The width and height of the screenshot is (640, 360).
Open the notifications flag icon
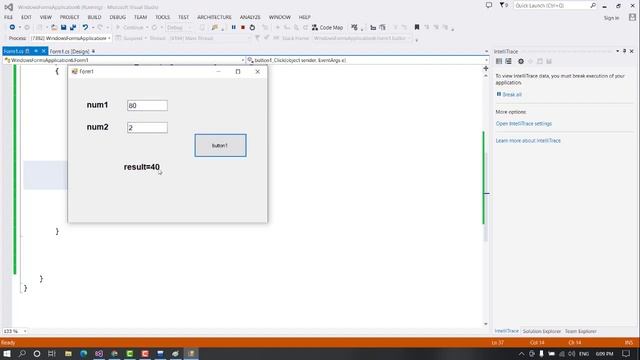pos(502,5)
